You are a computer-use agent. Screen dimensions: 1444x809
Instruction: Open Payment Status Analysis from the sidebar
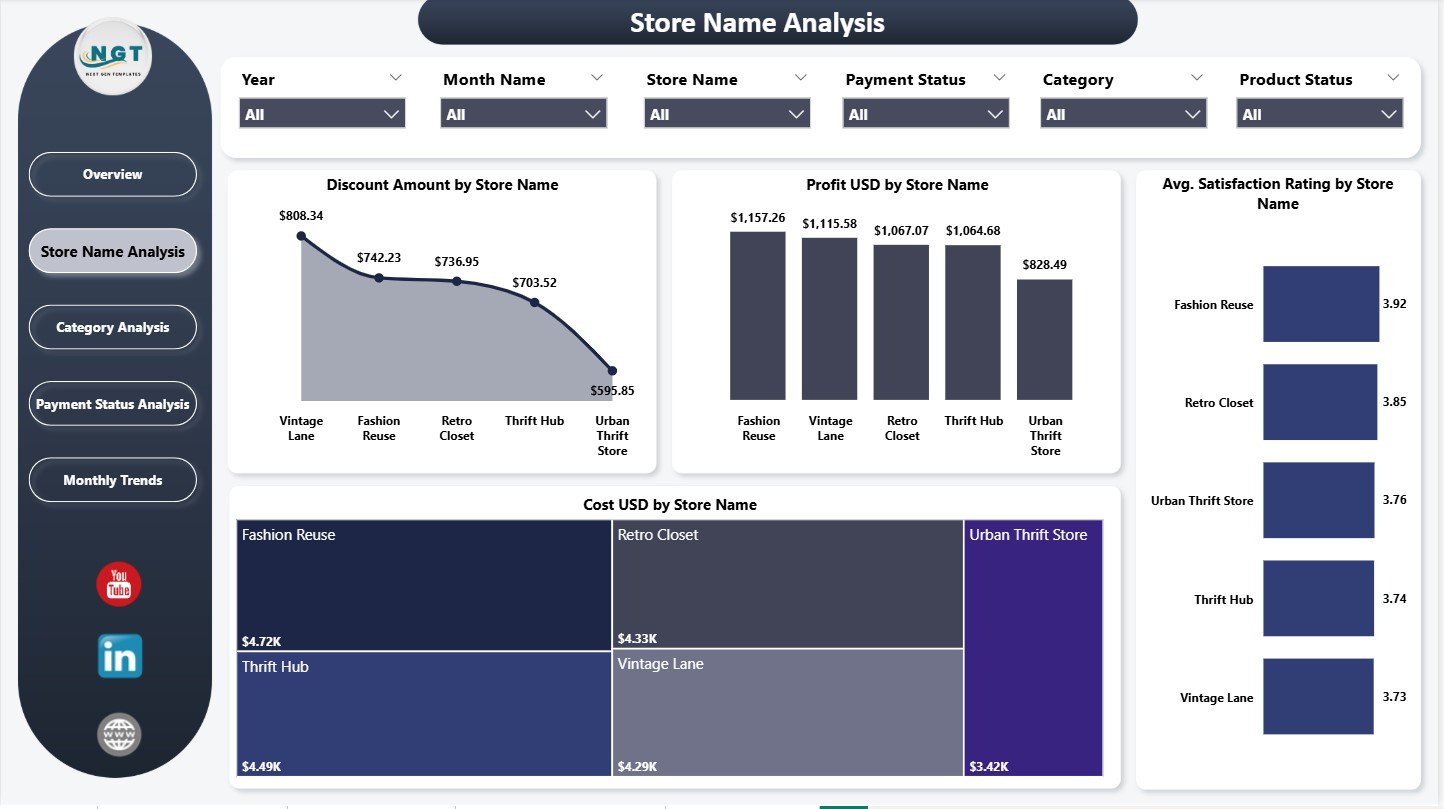click(x=112, y=404)
